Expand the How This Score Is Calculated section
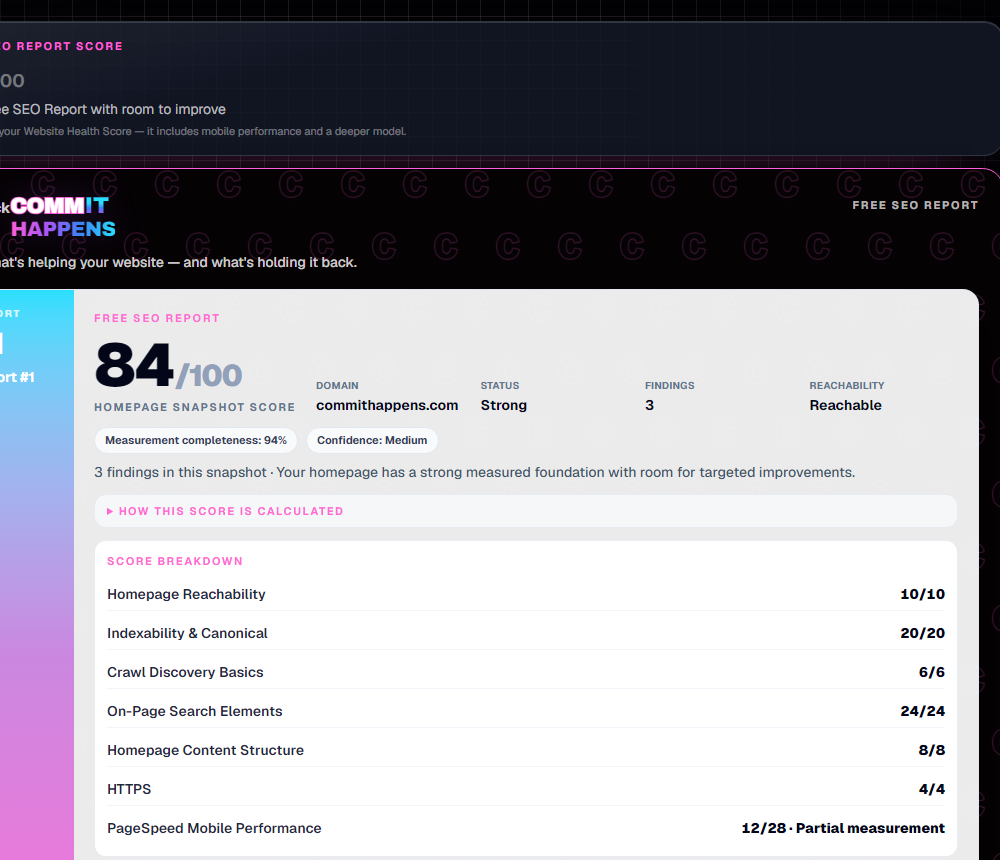 coord(526,511)
